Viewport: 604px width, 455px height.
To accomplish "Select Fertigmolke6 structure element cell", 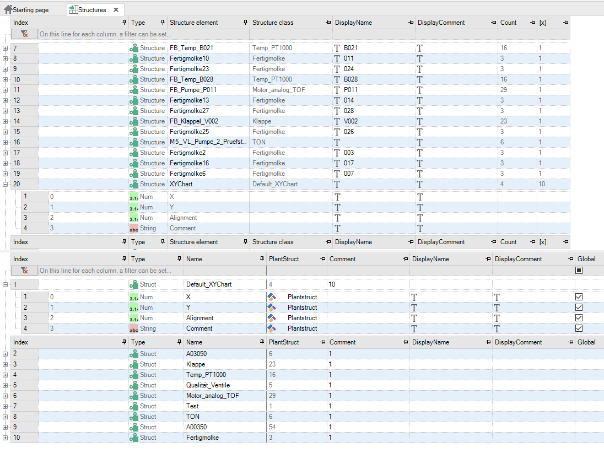I will click(188, 174).
